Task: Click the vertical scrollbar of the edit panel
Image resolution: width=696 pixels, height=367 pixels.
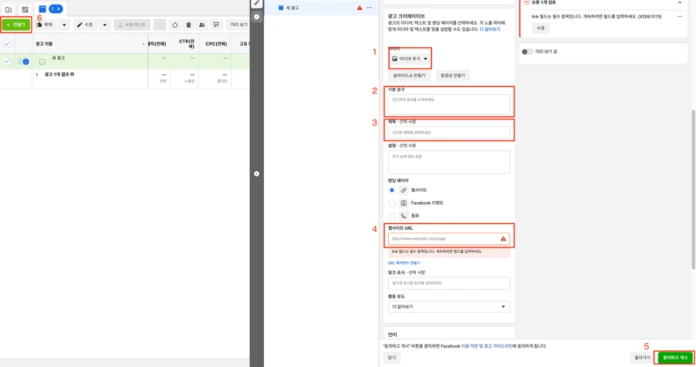Action: pyautogui.click(x=693, y=189)
